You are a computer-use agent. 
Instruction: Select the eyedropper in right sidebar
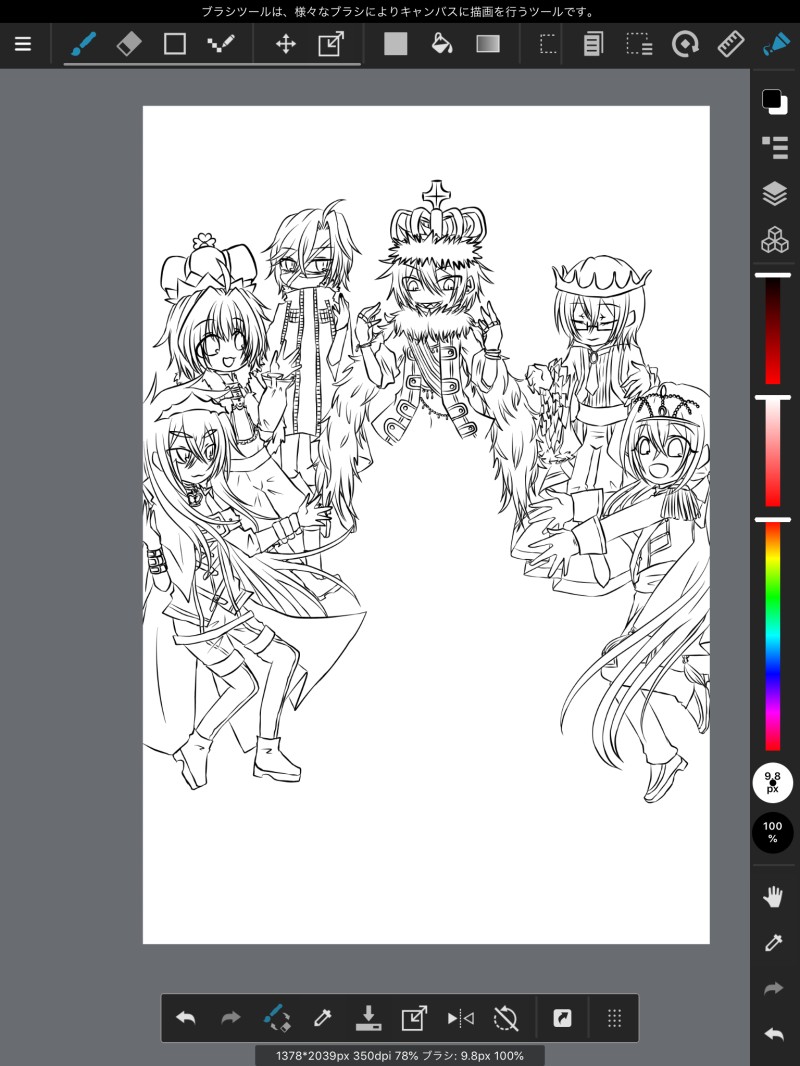[x=773, y=942]
